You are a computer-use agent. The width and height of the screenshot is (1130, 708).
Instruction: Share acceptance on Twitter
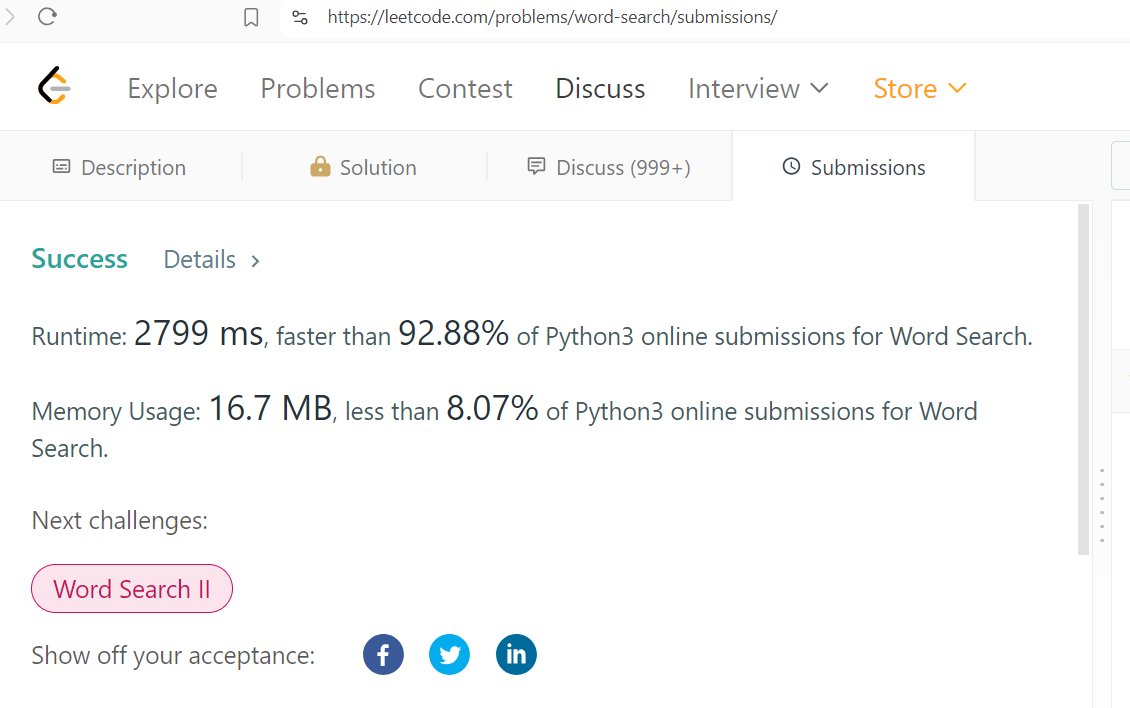pos(450,655)
